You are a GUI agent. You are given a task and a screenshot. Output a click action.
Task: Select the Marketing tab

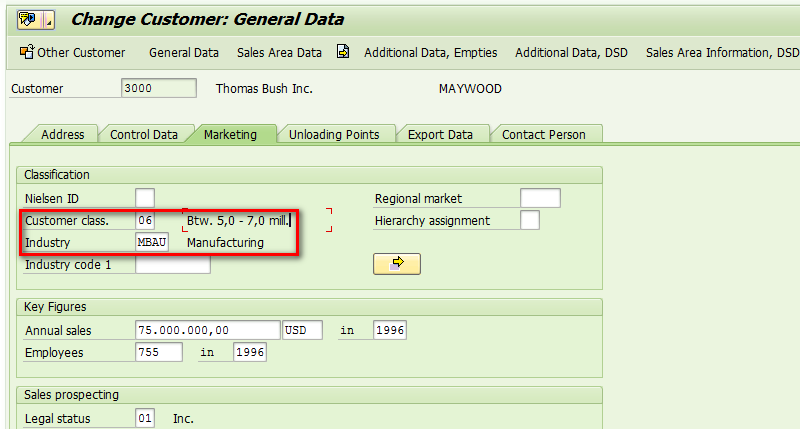(x=230, y=135)
